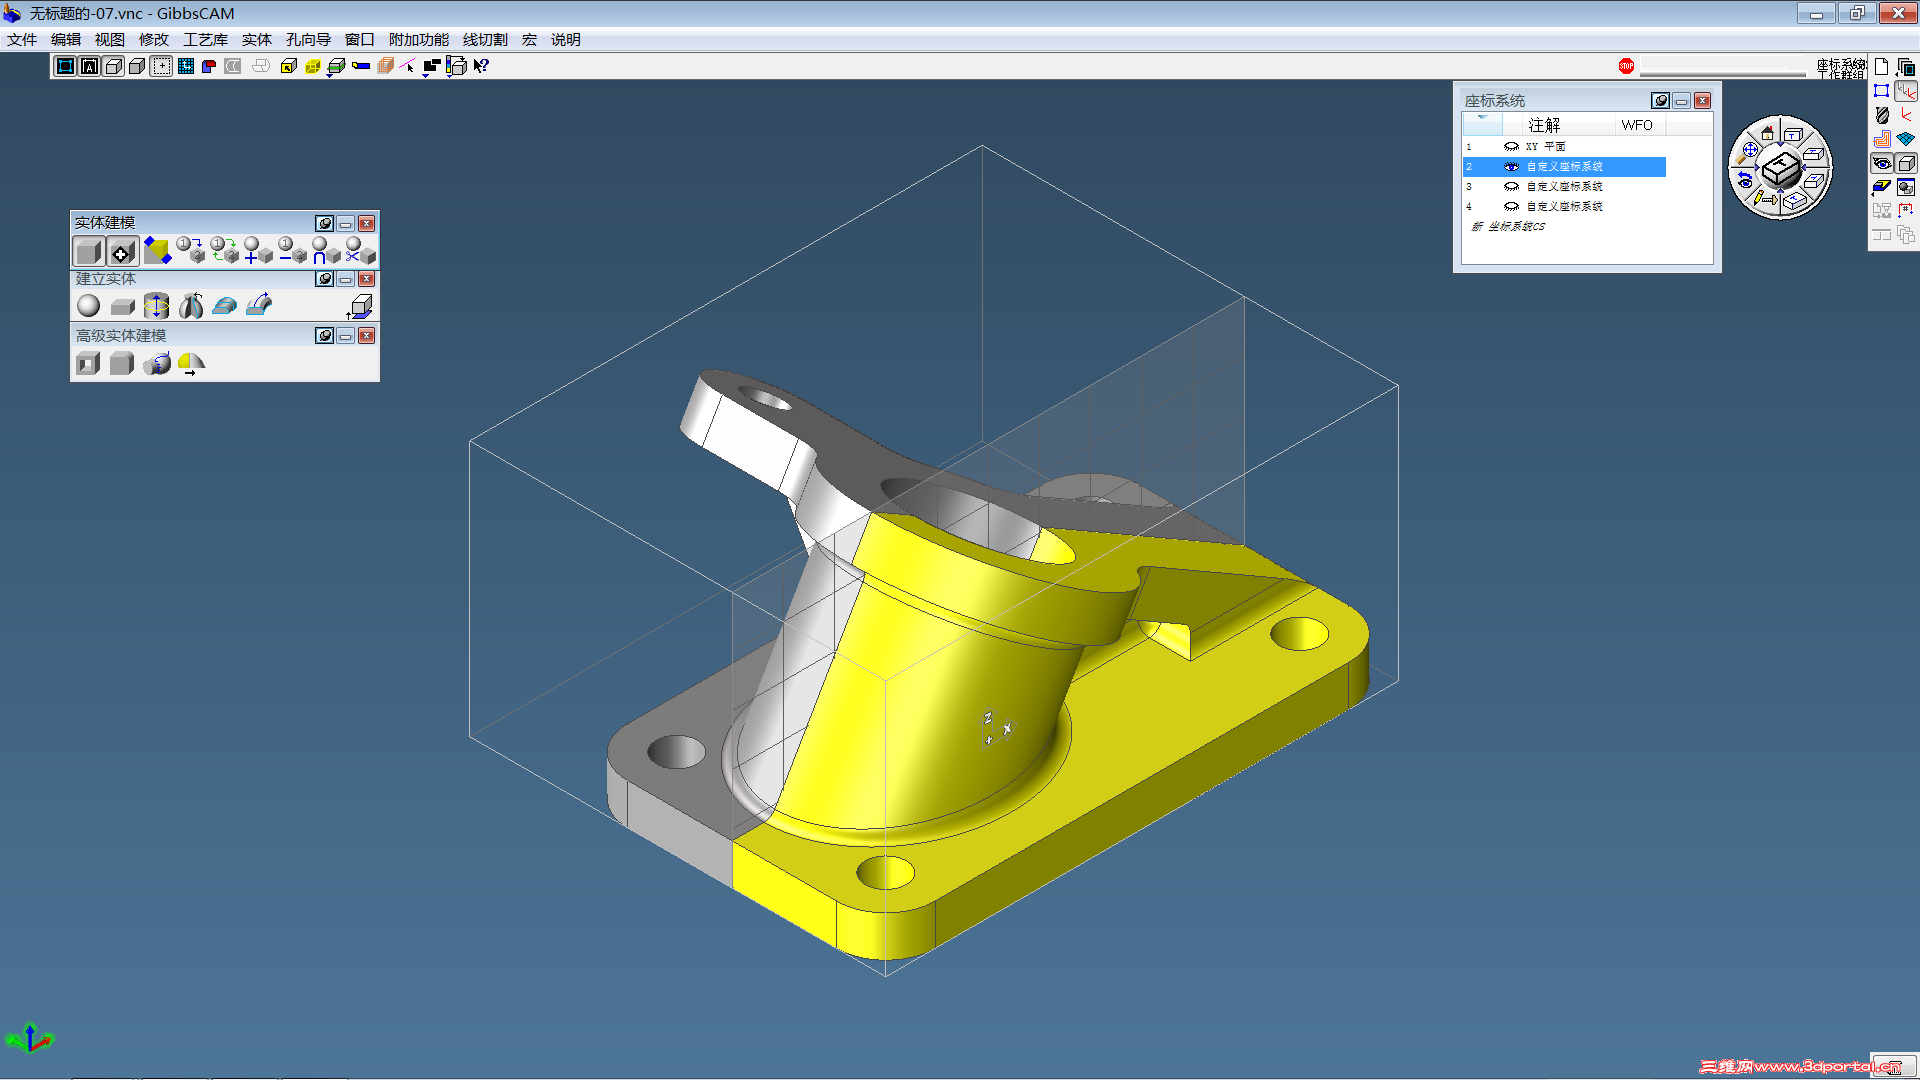Viewport: 1920px width, 1080px height.
Task: Choose the solid intersection icon
Action: coord(325,250)
